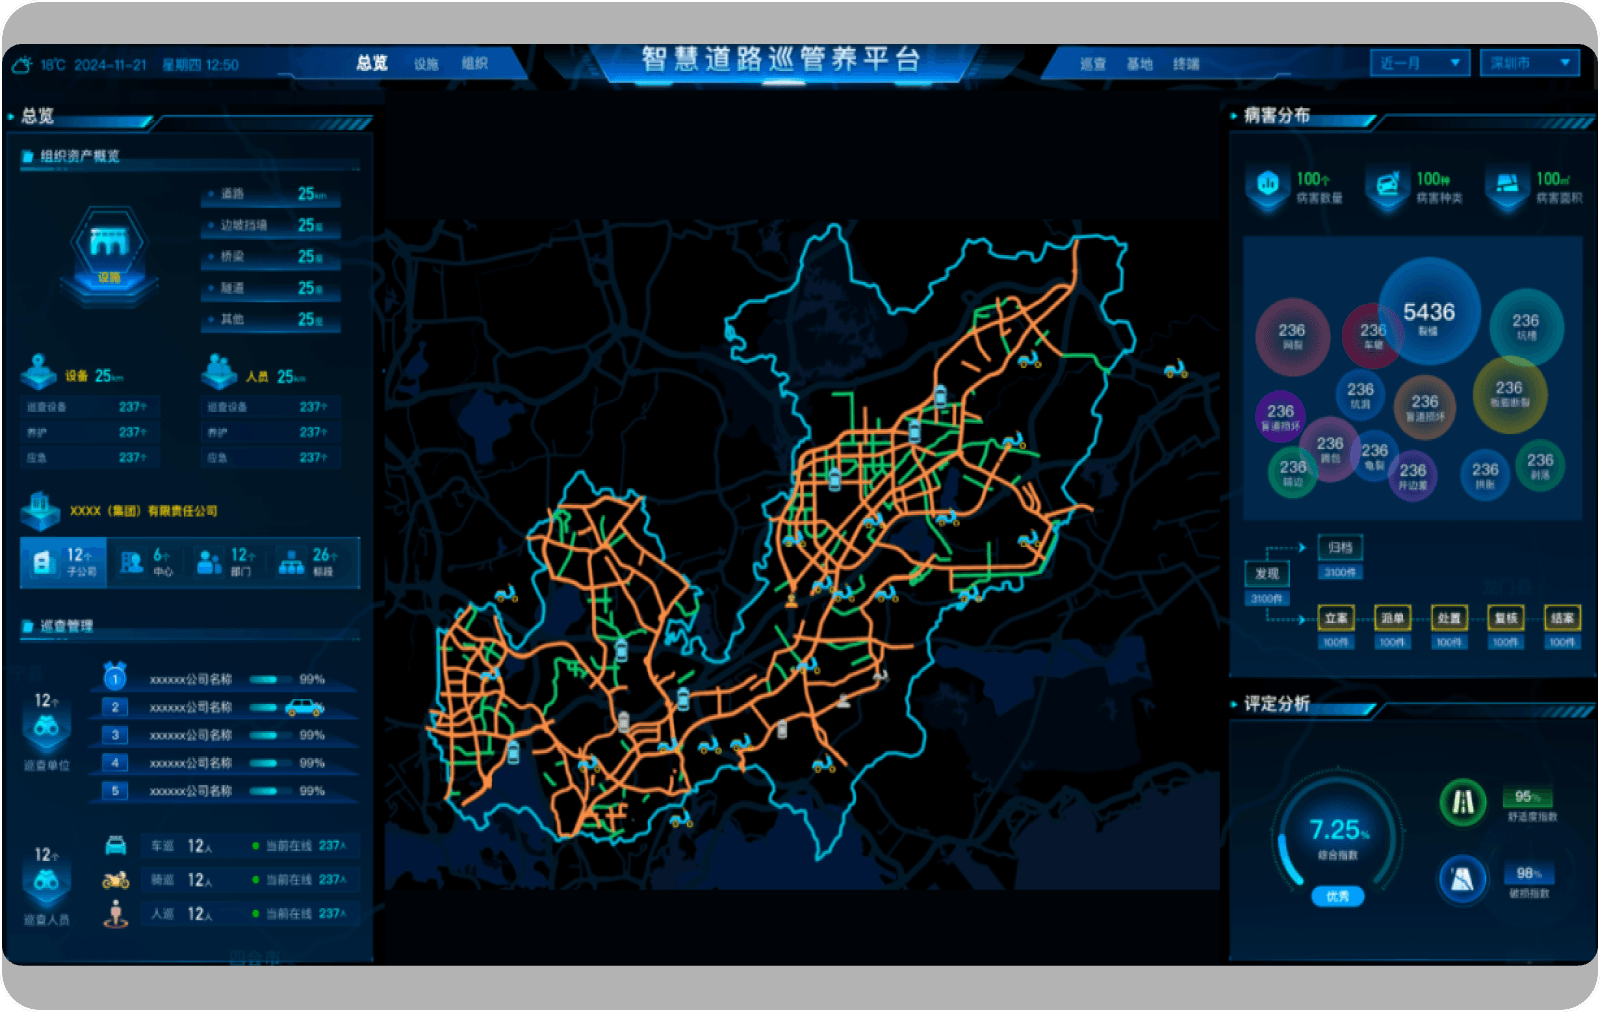
Task: Click the 巡查单位 binoculars icon
Action: [46, 728]
